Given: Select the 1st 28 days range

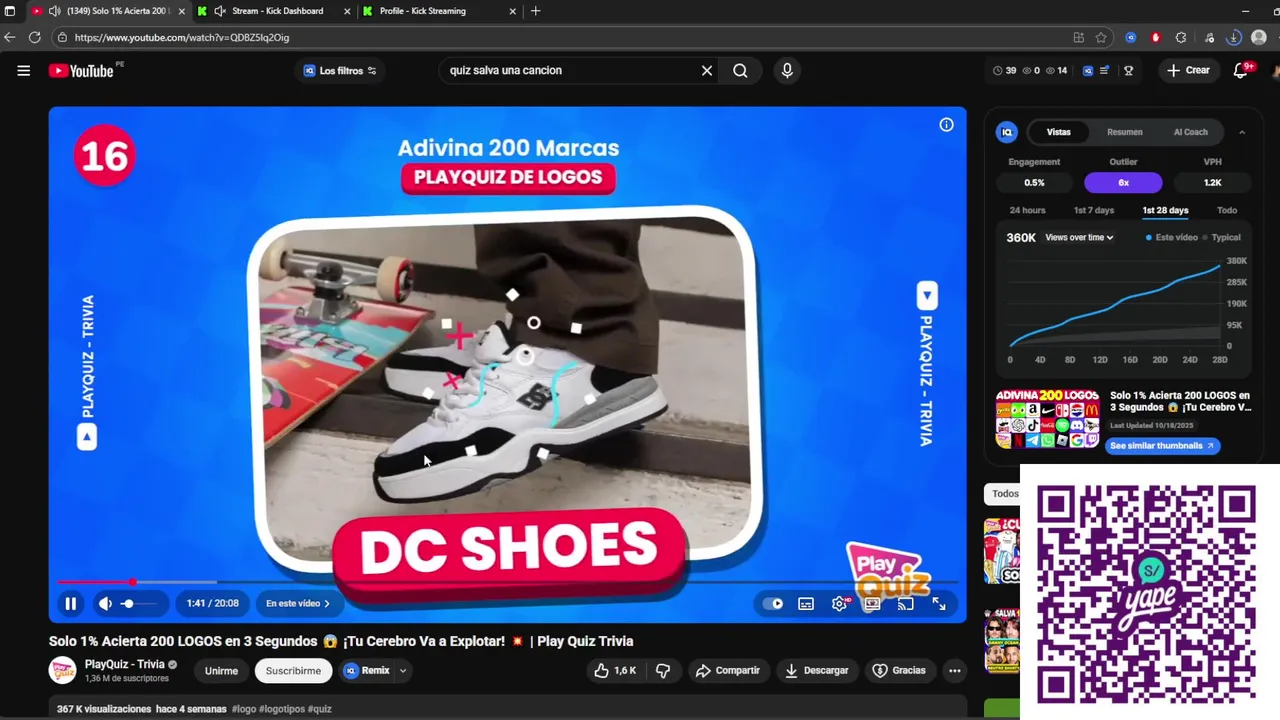Looking at the screenshot, I should (x=1165, y=211).
